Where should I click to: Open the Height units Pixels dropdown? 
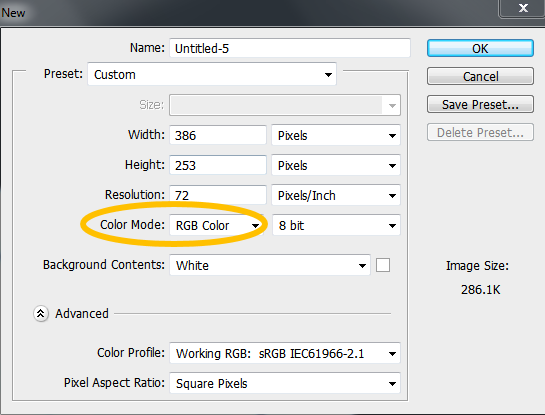click(336, 165)
